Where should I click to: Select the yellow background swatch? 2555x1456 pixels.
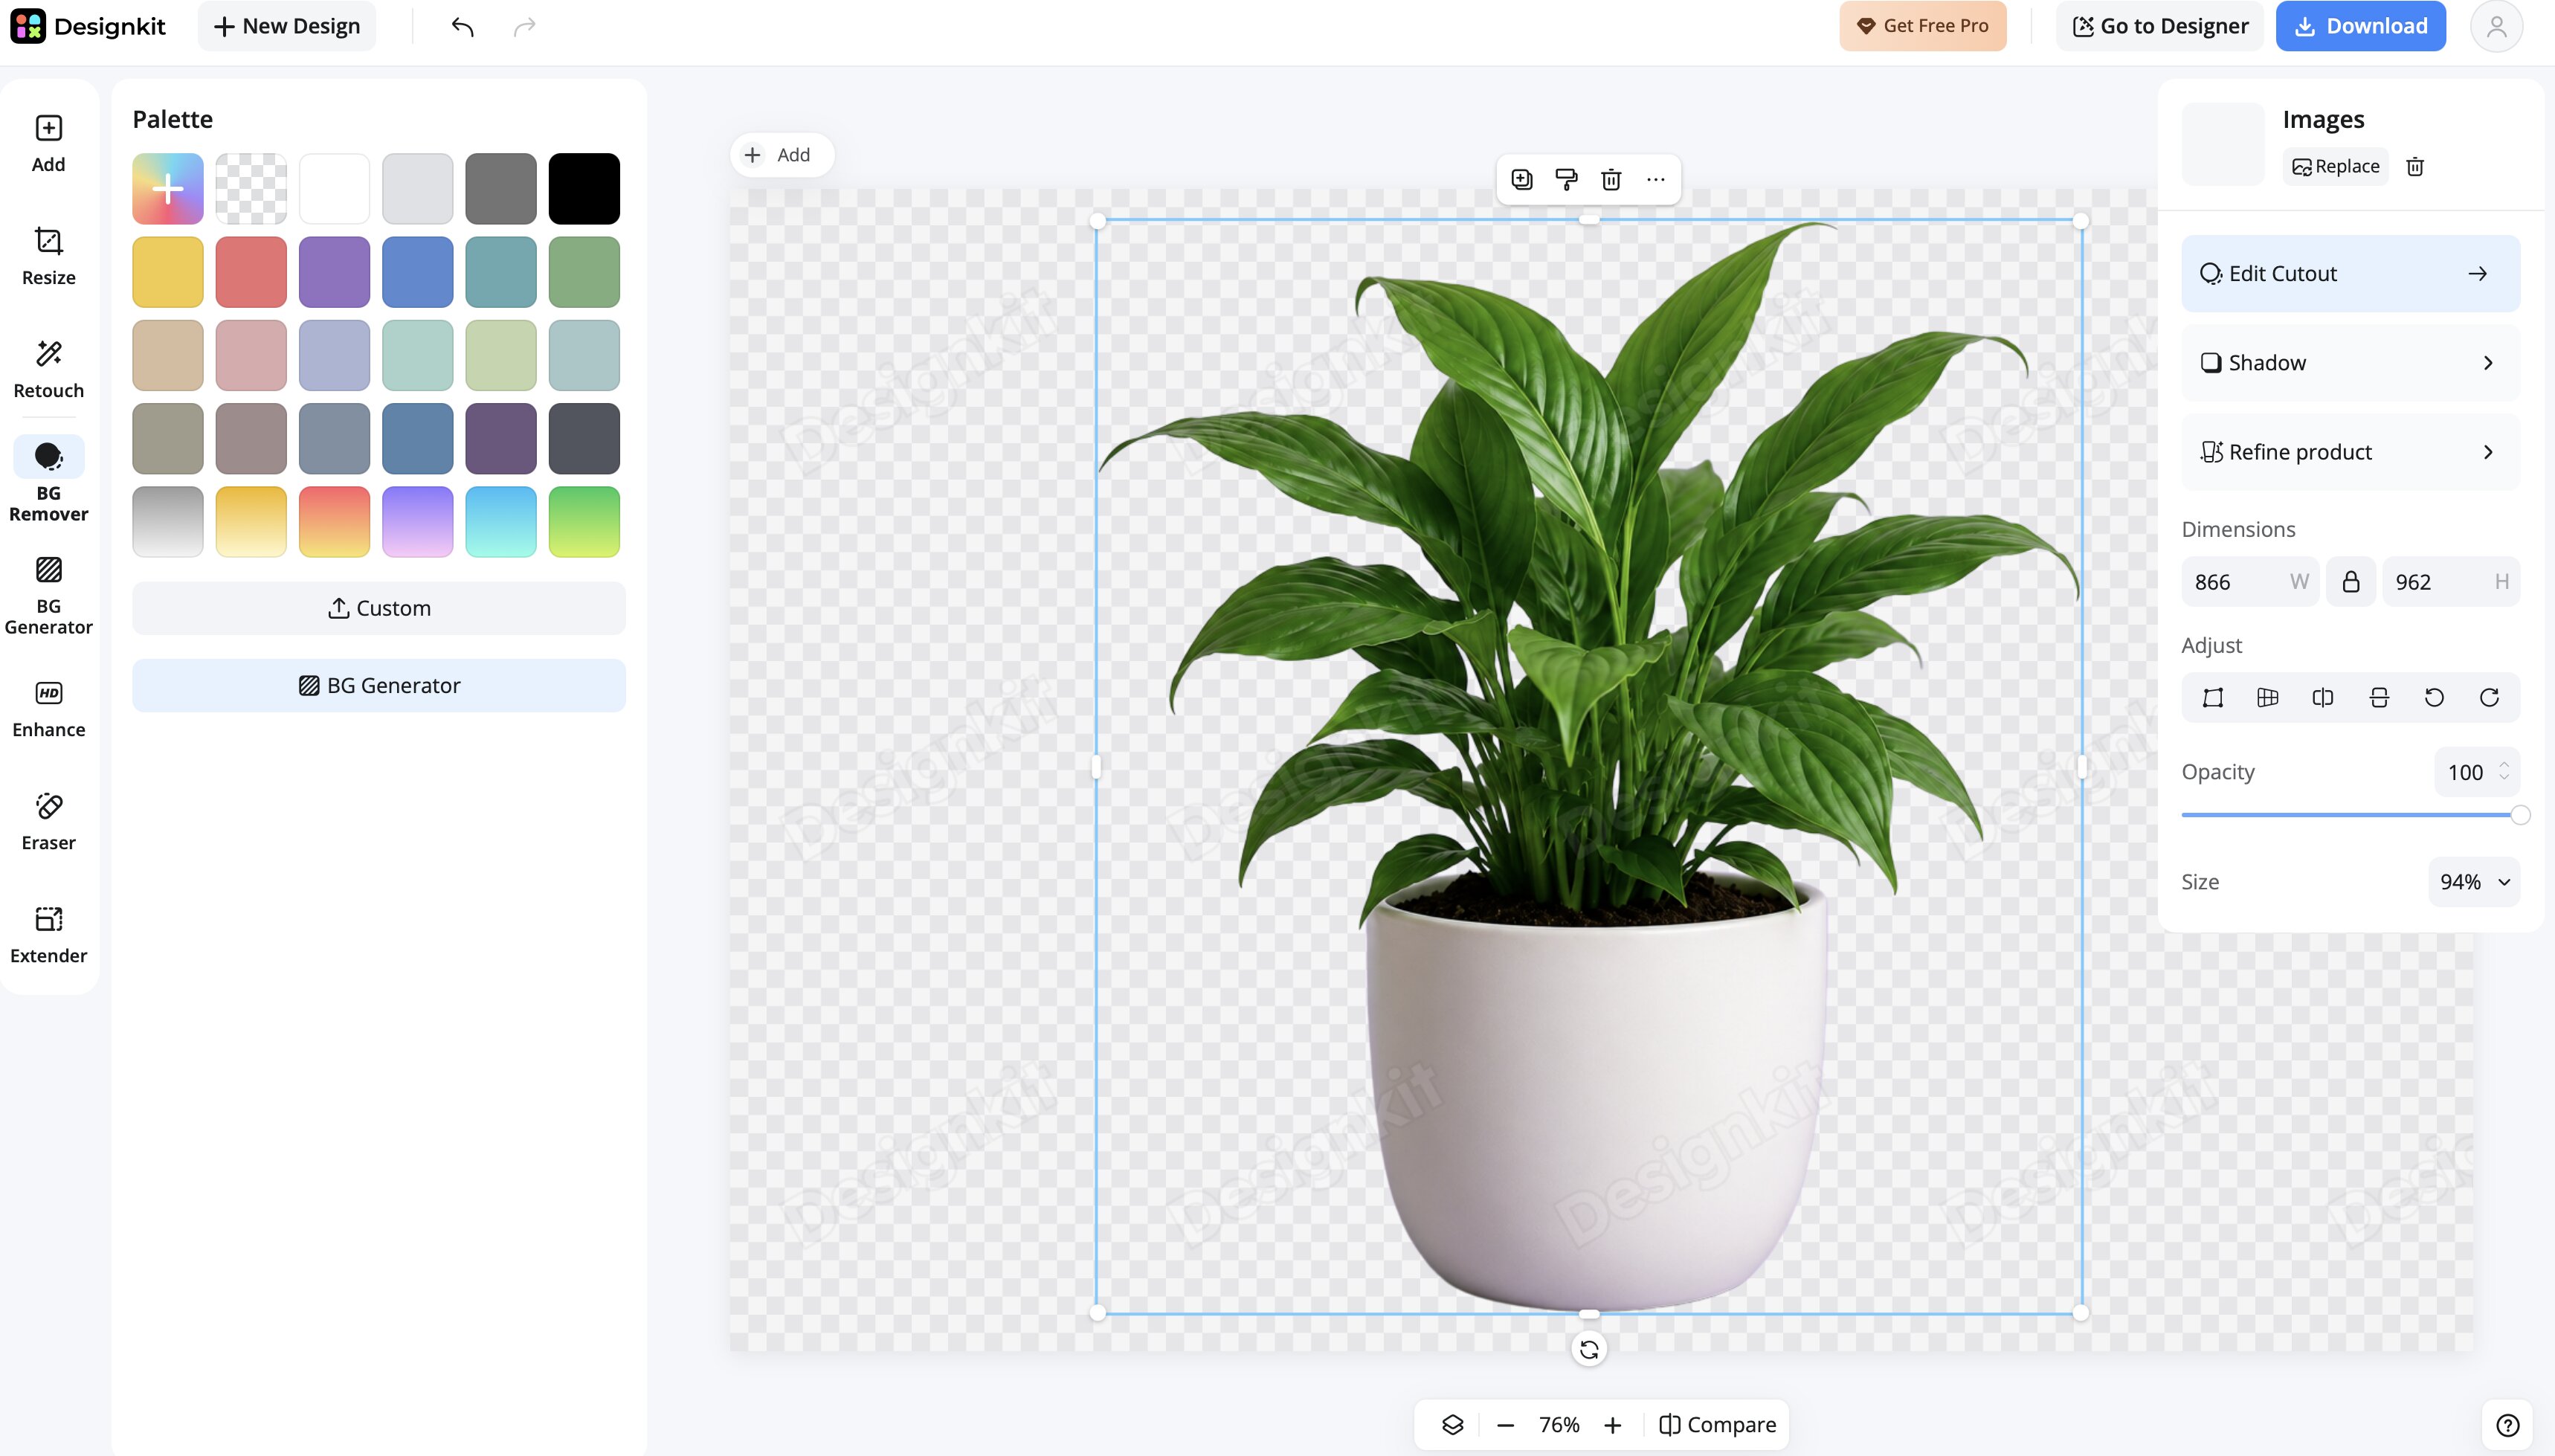[168, 272]
